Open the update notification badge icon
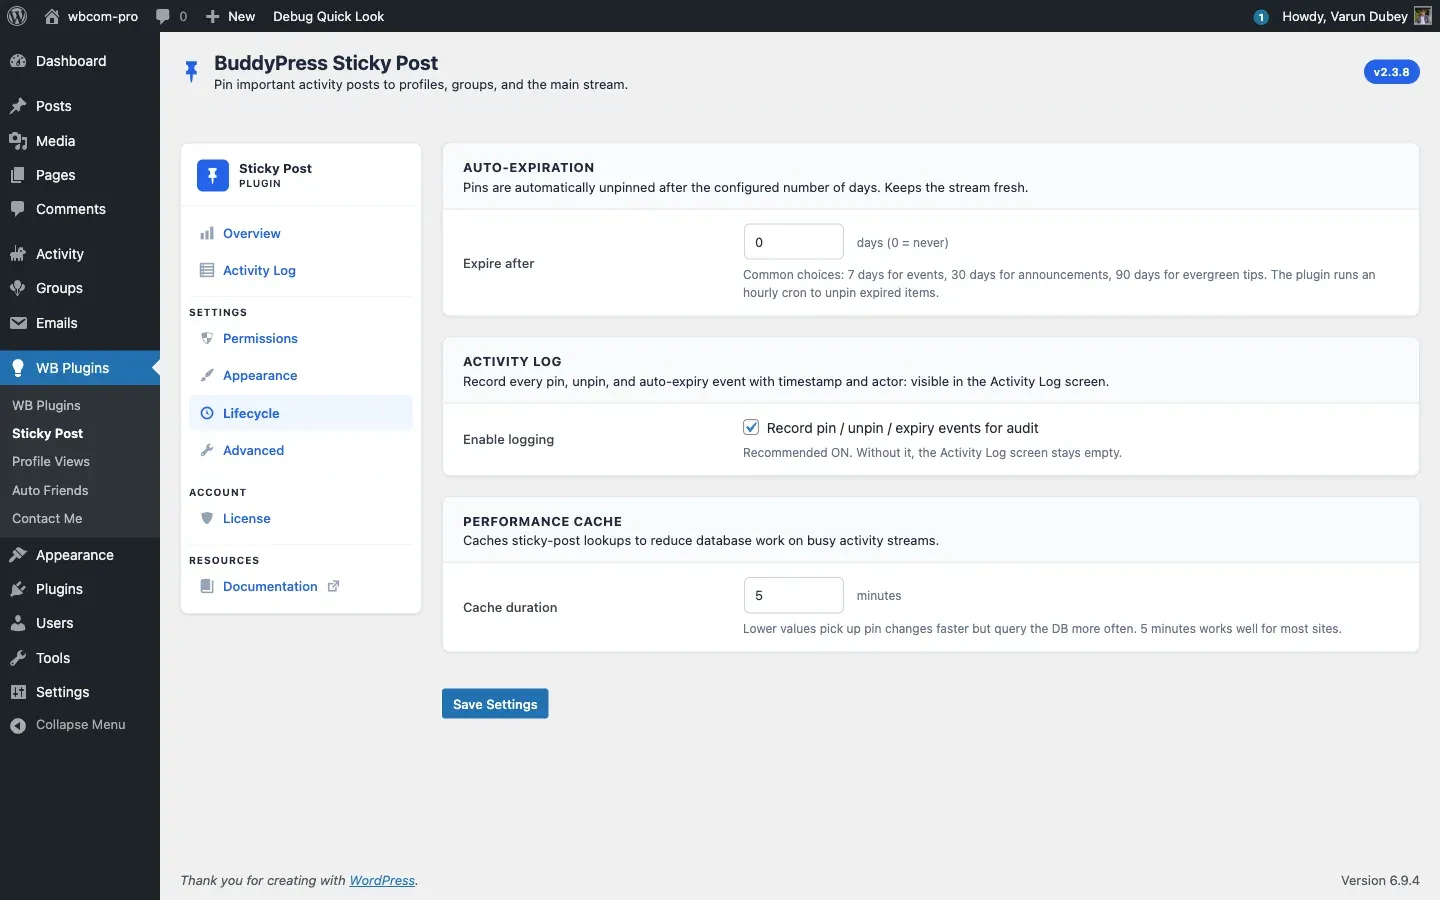The width and height of the screenshot is (1440, 900). click(x=1261, y=16)
